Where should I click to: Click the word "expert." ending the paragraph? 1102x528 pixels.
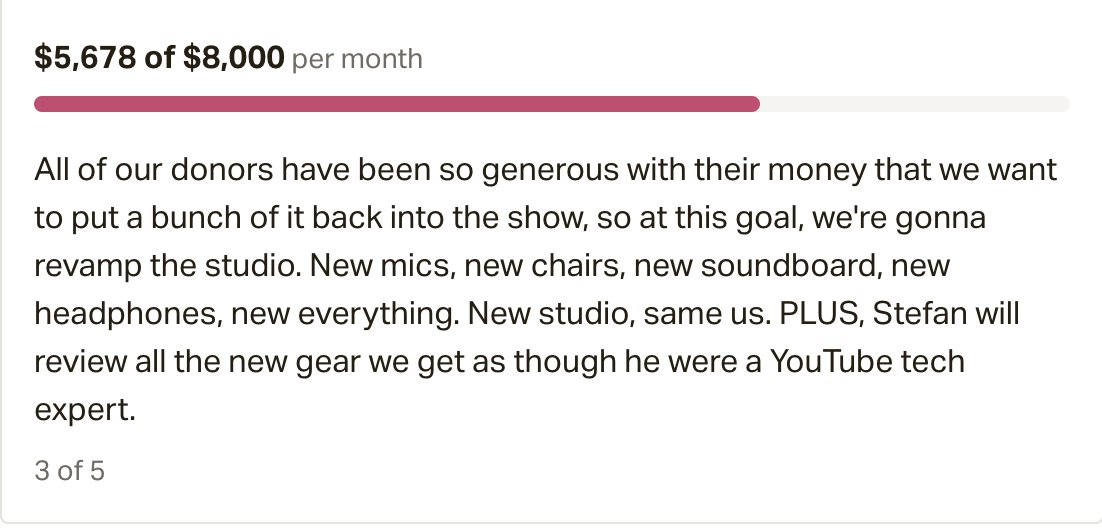(84, 411)
